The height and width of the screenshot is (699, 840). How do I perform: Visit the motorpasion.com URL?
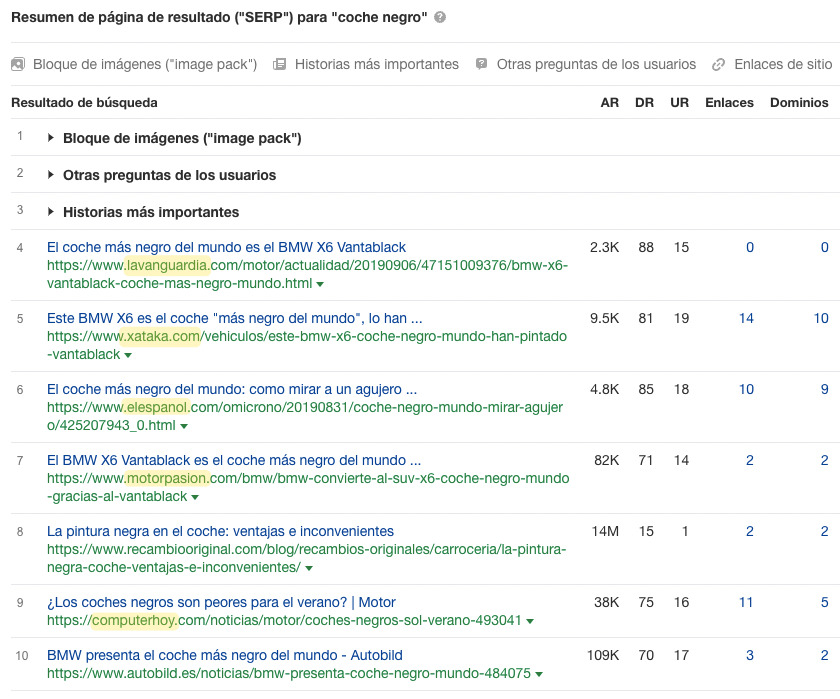tap(308, 487)
